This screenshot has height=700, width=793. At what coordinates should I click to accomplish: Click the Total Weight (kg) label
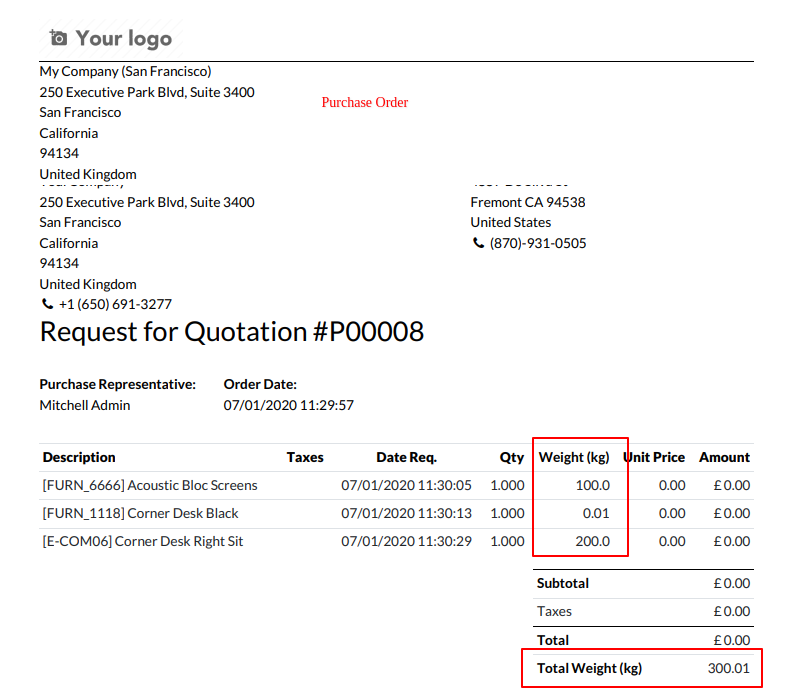click(589, 669)
